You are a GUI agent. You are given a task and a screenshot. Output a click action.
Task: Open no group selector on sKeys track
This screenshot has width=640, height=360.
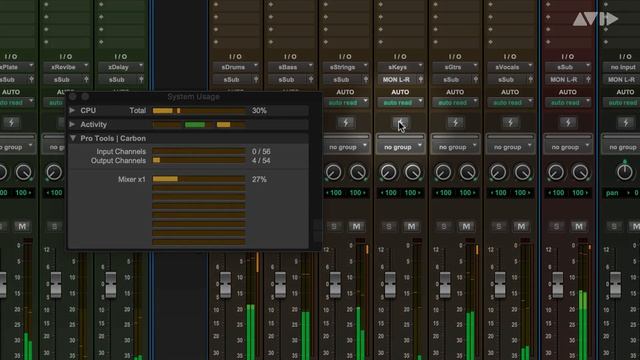(400, 147)
